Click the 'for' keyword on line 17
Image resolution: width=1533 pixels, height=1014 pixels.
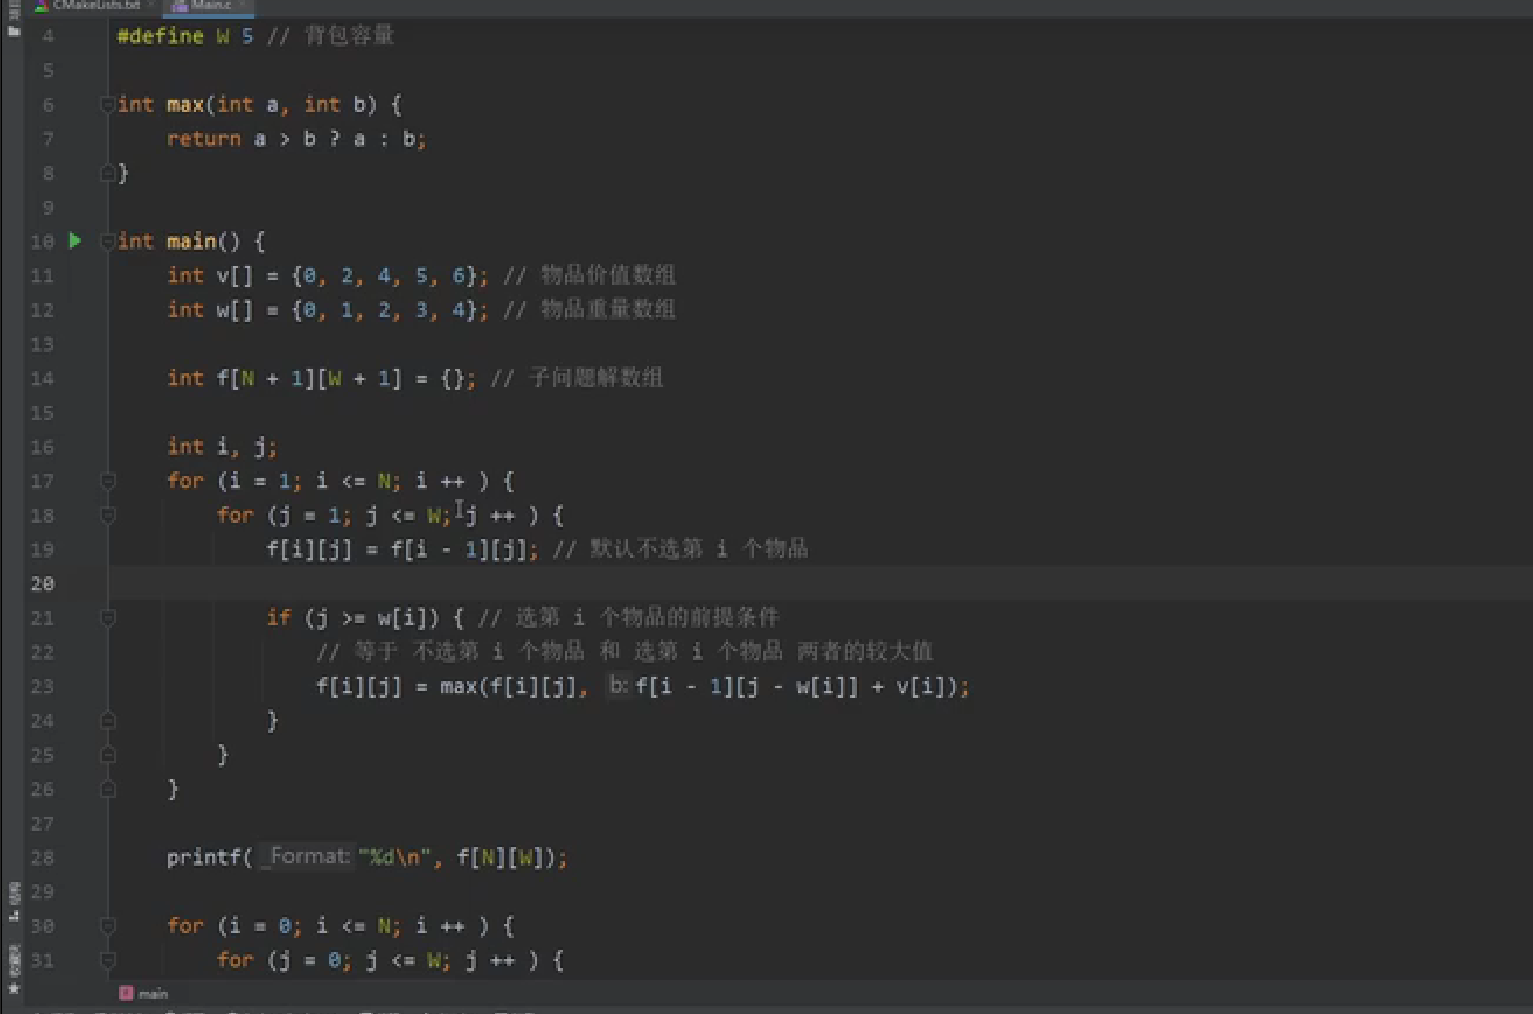pos(185,481)
